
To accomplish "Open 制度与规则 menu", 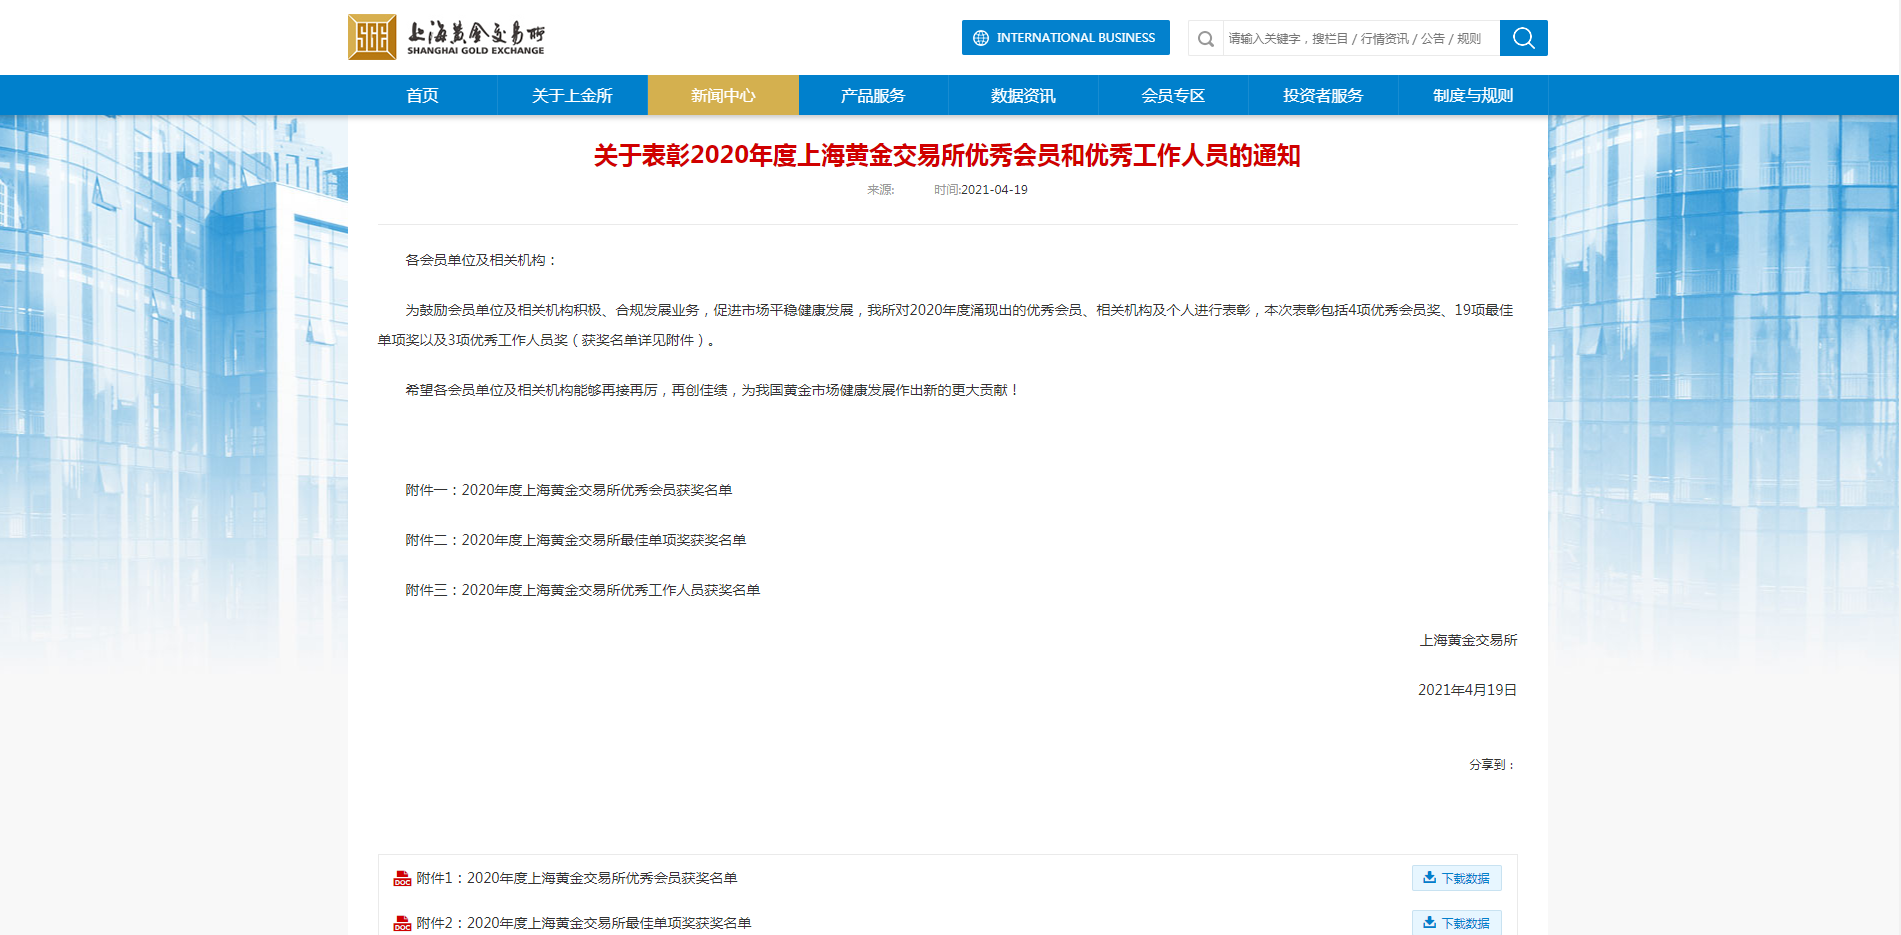I will tap(1473, 95).
